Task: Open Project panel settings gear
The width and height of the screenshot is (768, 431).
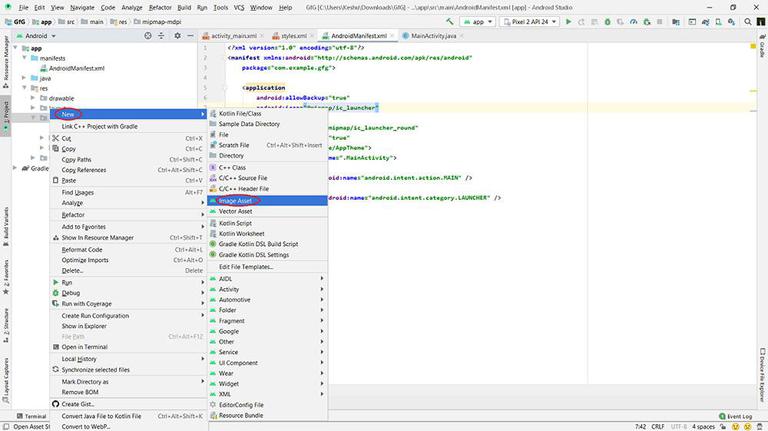Action: pyautogui.click(x=179, y=35)
